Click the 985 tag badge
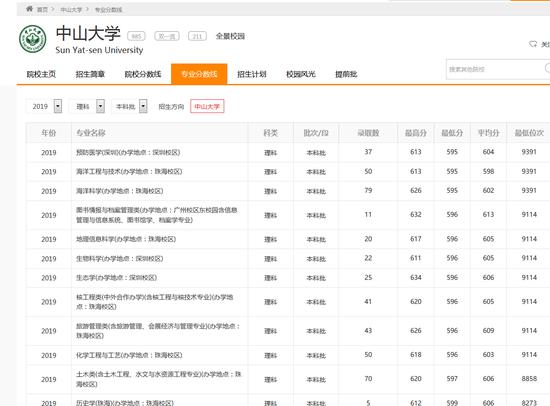The width and height of the screenshot is (550, 406). click(x=136, y=36)
